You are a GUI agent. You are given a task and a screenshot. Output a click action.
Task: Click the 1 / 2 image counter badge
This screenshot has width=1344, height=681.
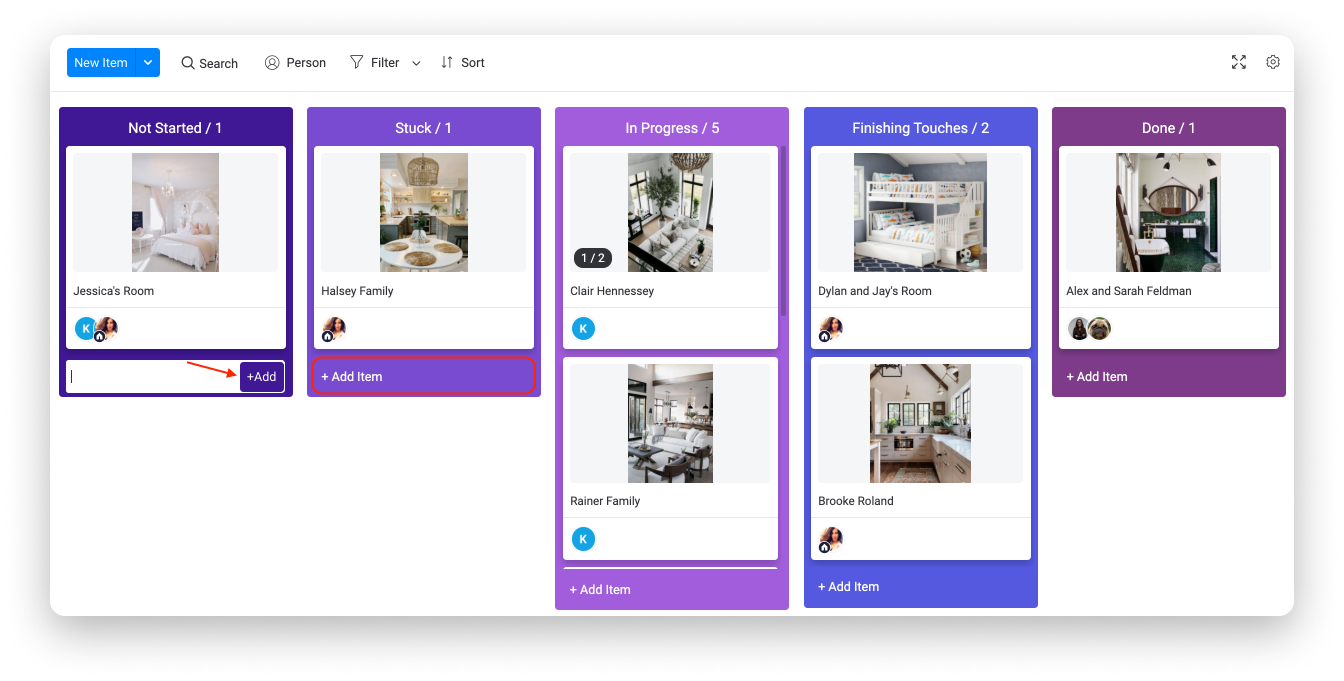pyautogui.click(x=592, y=258)
